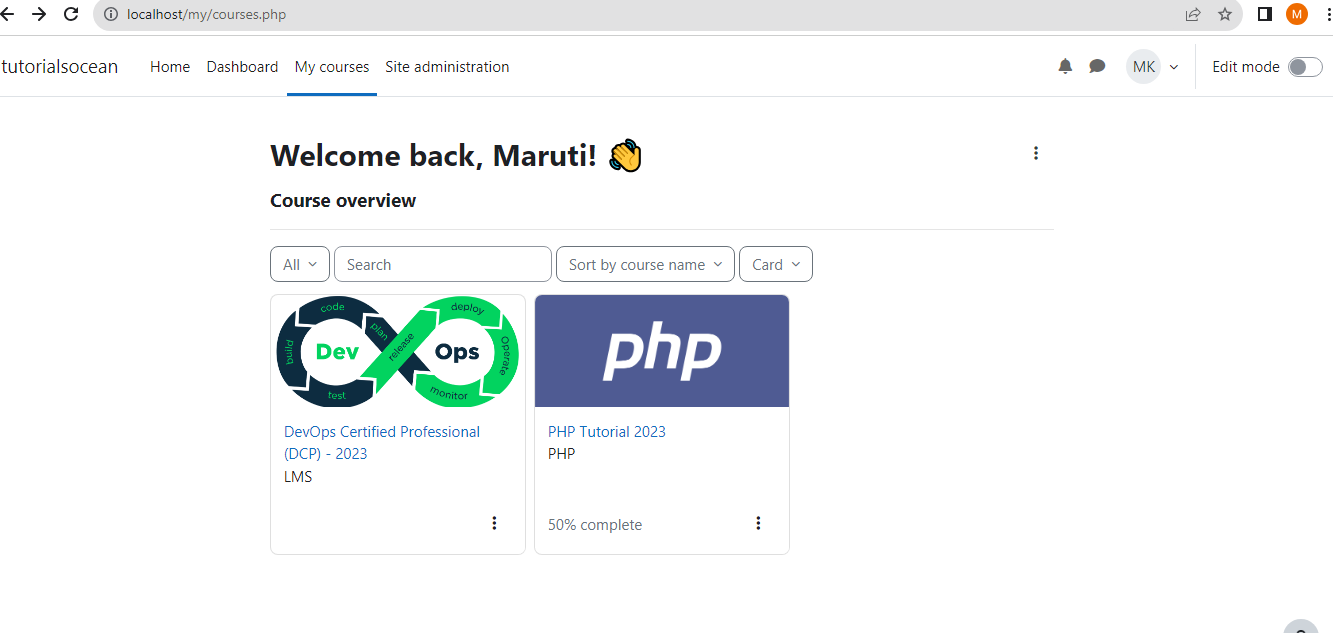Image resolution: width=1333 pixels, height=633 pixels.
Task: Toggle the Edit mode switch
Action: tap(1304, 67)
